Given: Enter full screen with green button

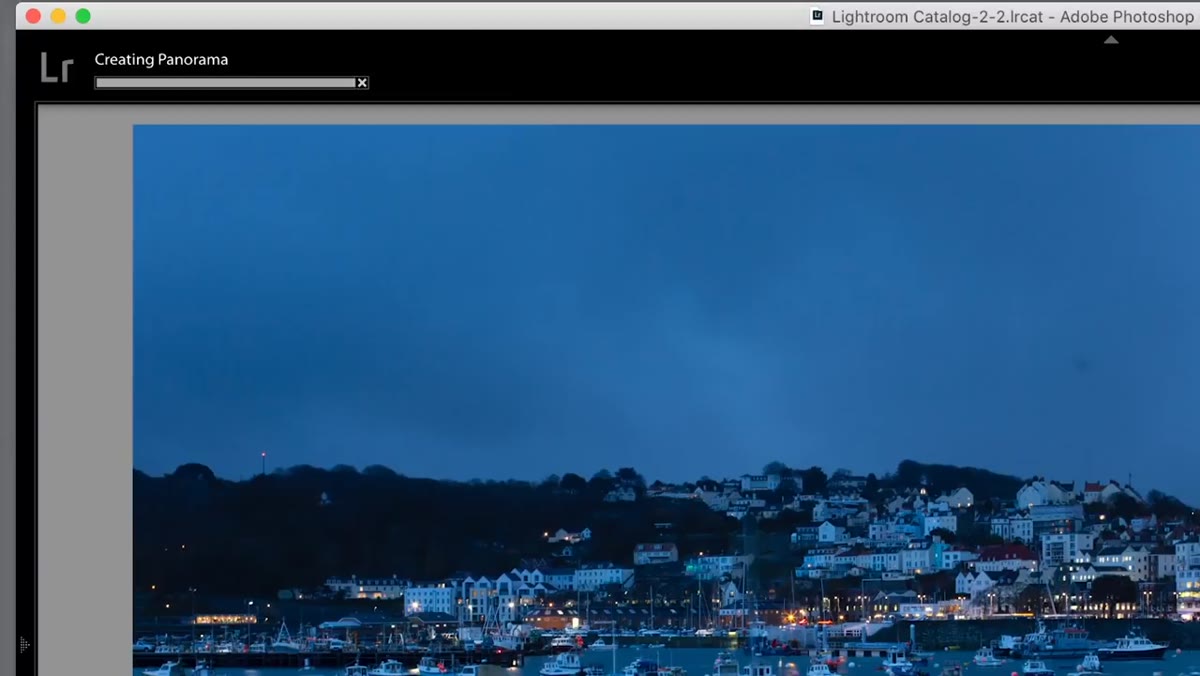Looking at the screenshot, I should (x=83, y=16).
